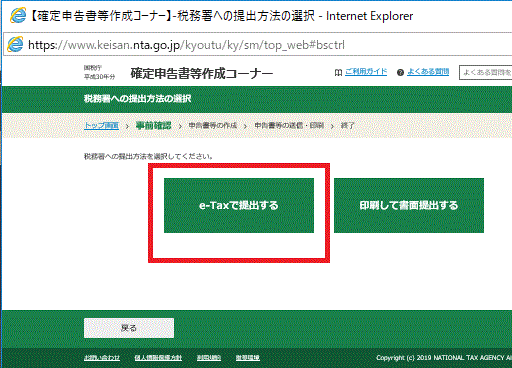Screen dimensions: 512x368
Task: Click the 税務署への提出方法を選択してください instruction text
Action: click(x=148, y=156)
